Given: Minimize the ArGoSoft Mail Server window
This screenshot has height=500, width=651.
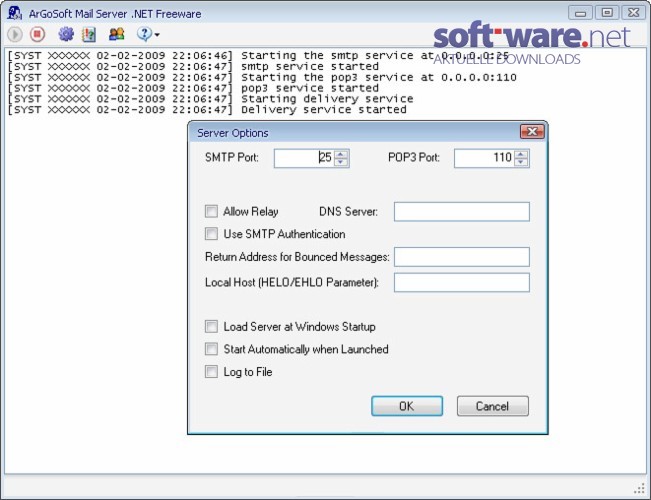Looking at the screenshot, I should pos(580,13).
